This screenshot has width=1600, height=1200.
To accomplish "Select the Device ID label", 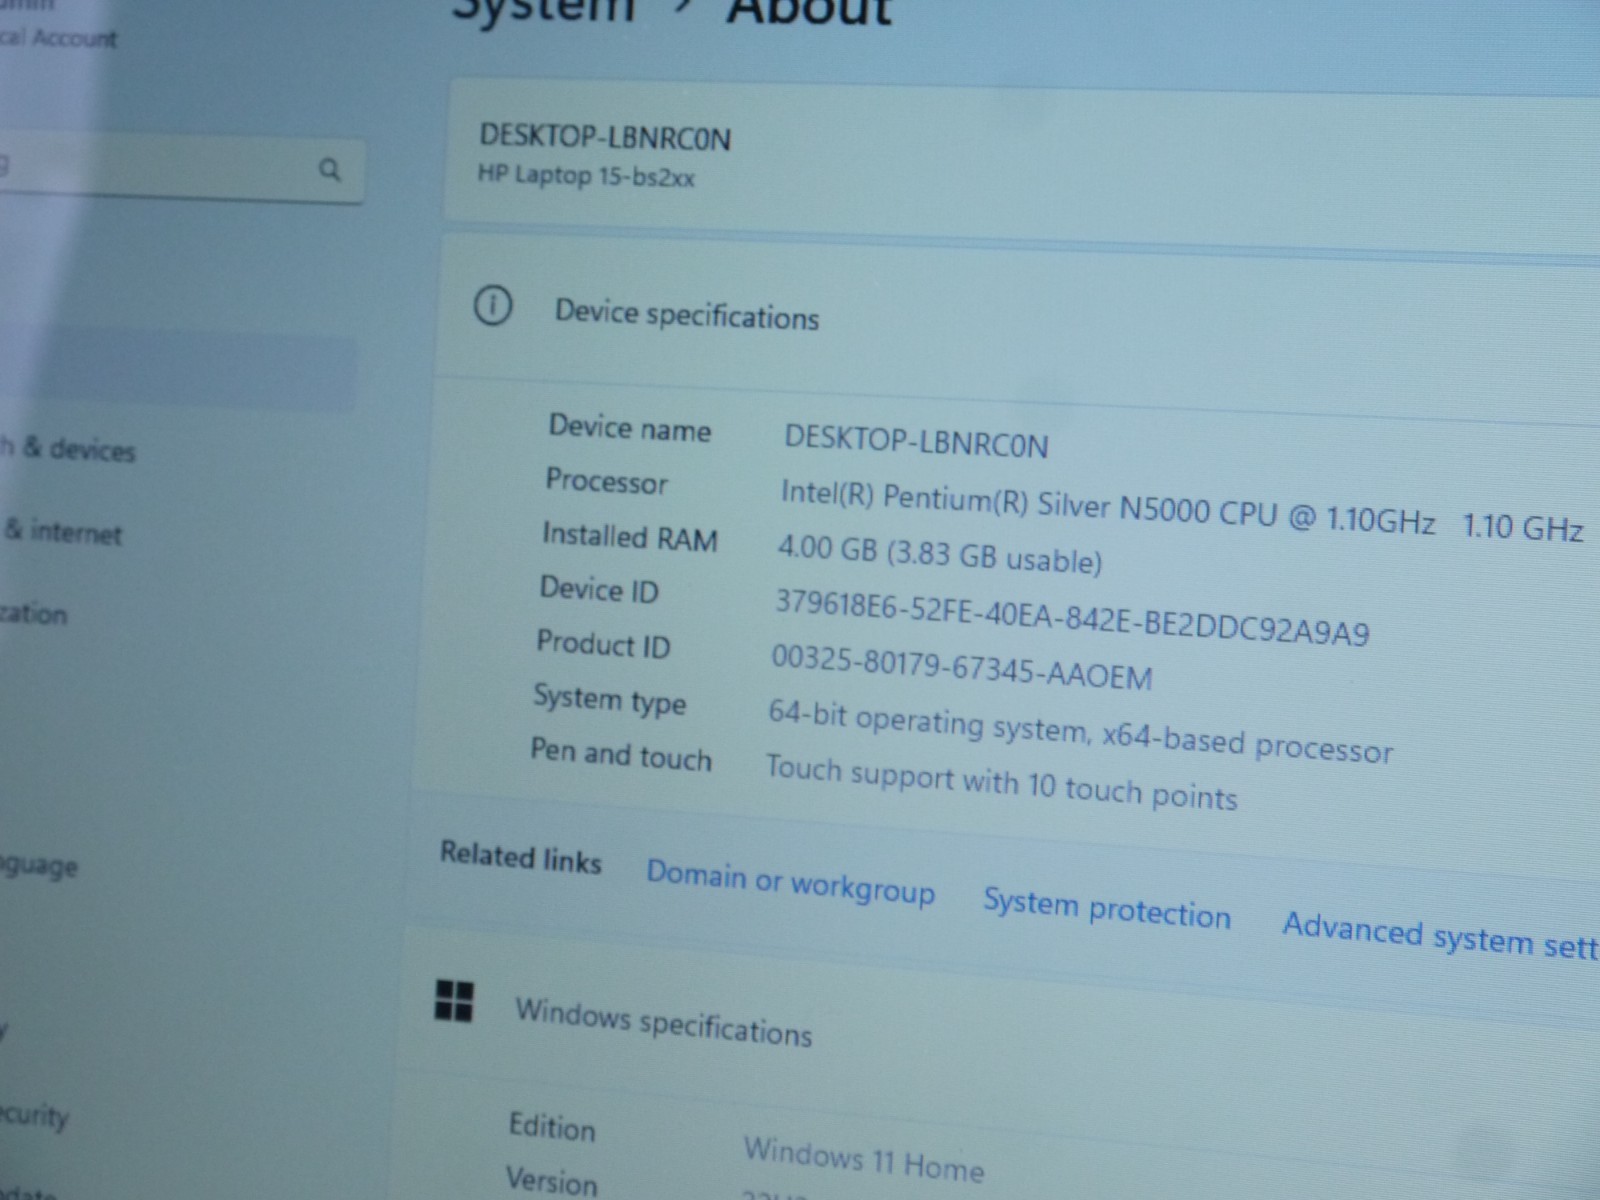I will [x=599, y=589].
